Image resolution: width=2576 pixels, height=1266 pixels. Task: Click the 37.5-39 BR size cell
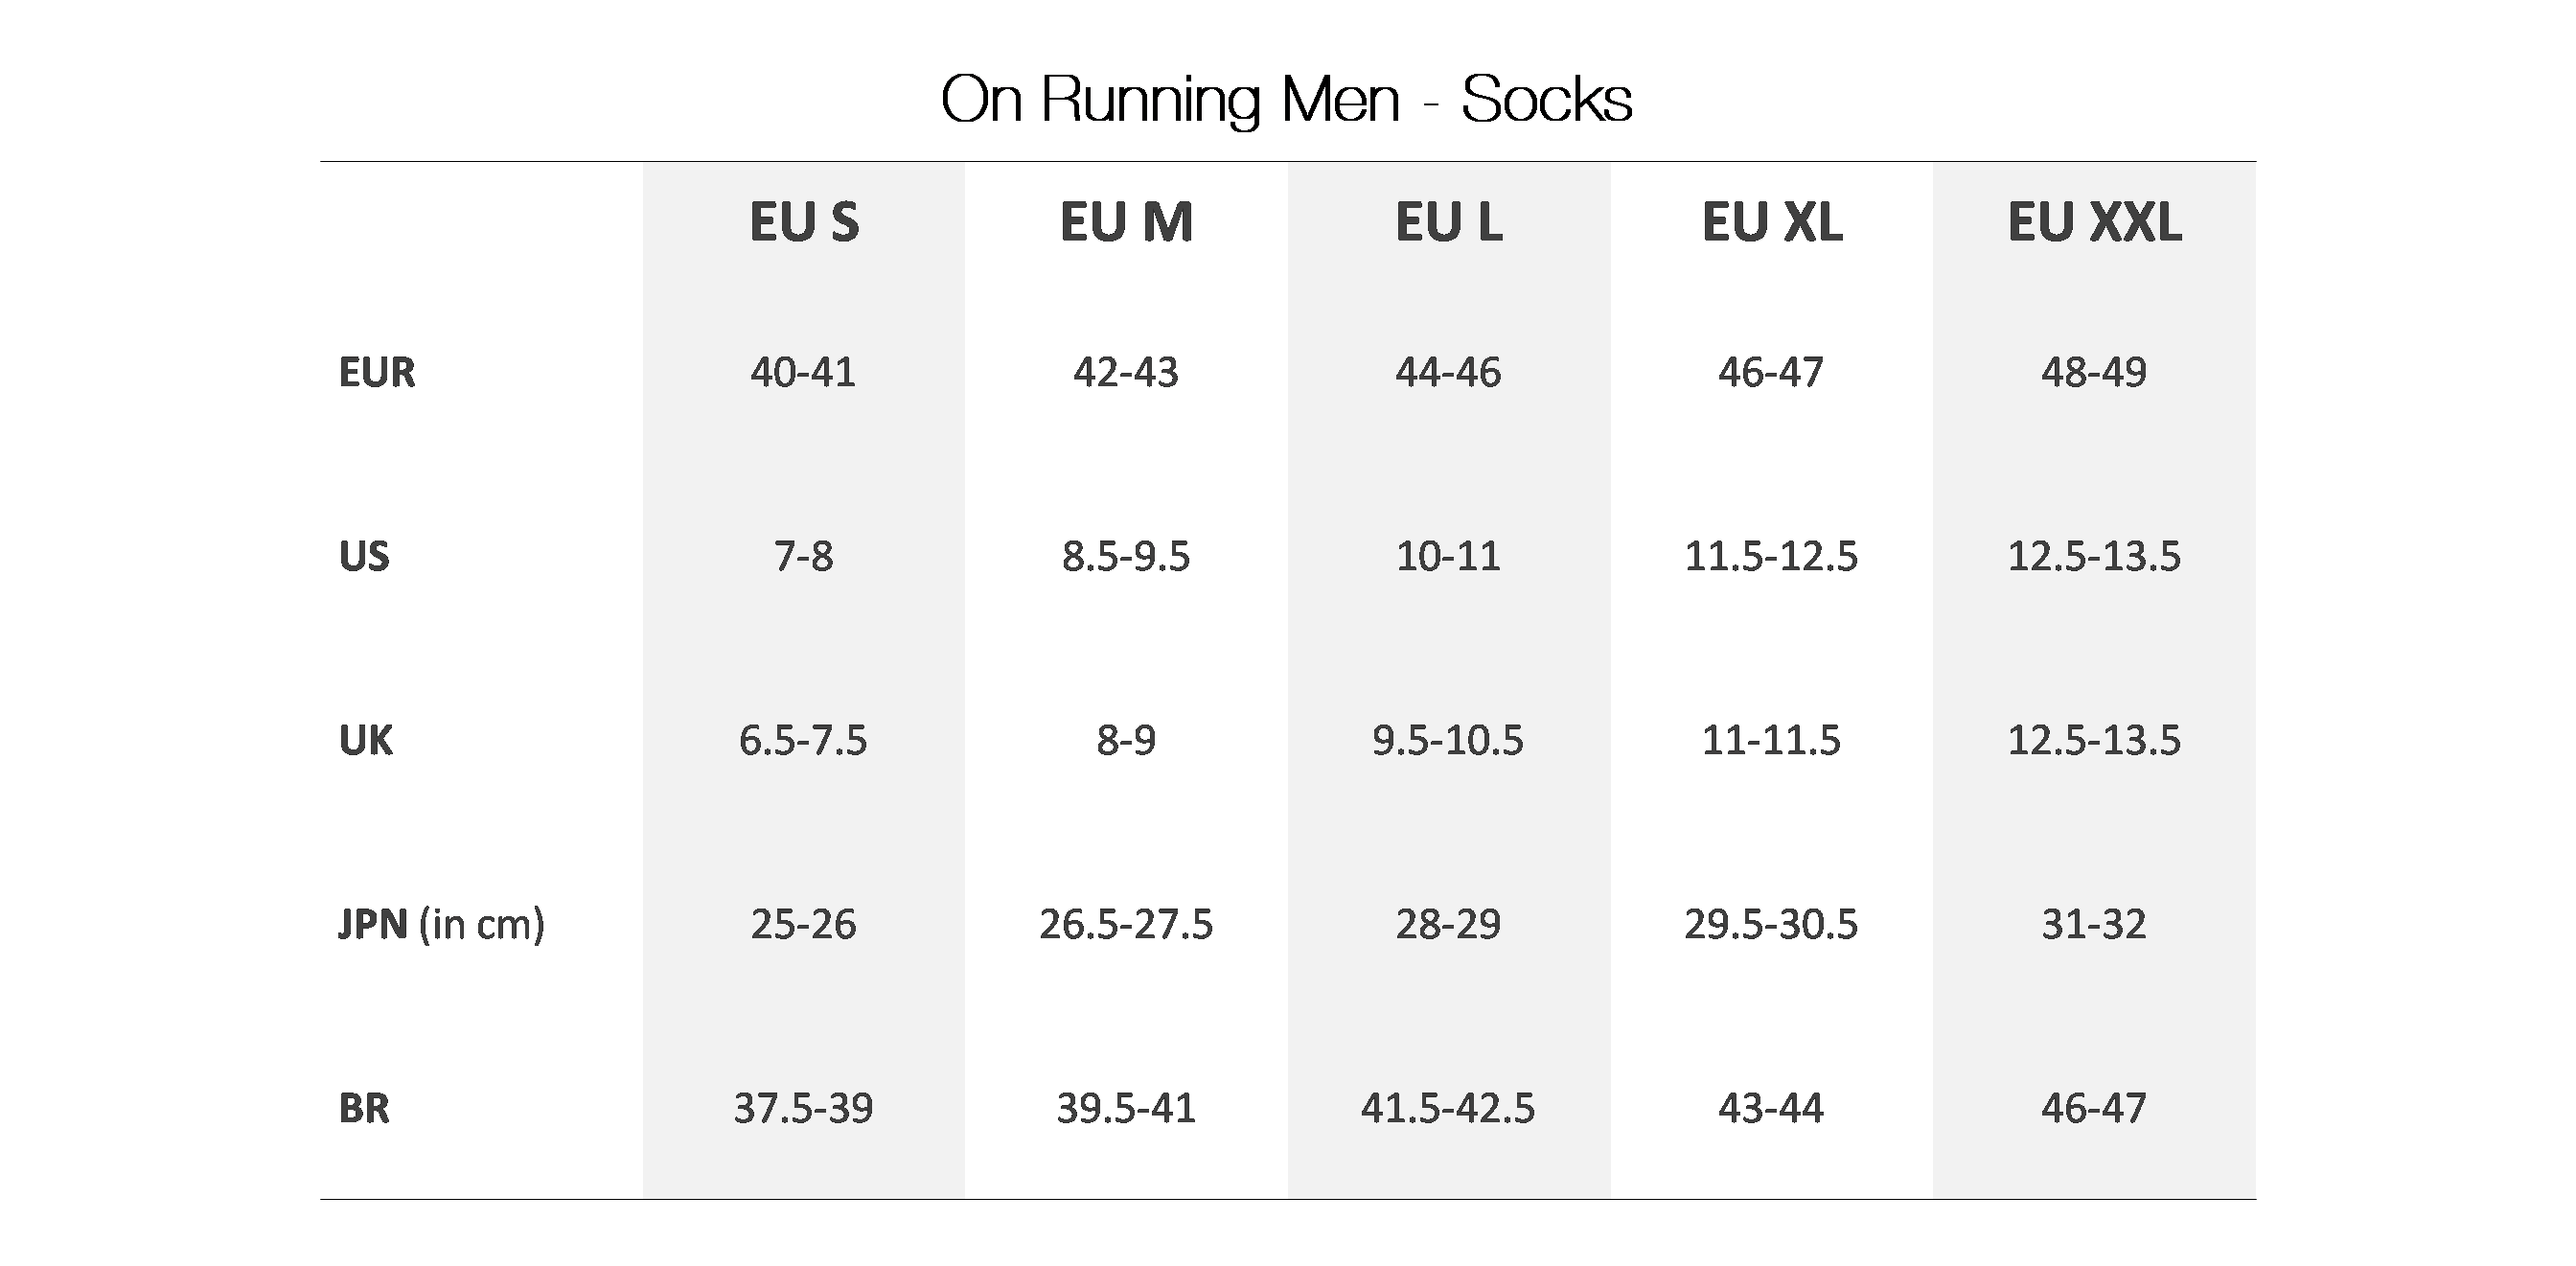(x=803, y=1108)
